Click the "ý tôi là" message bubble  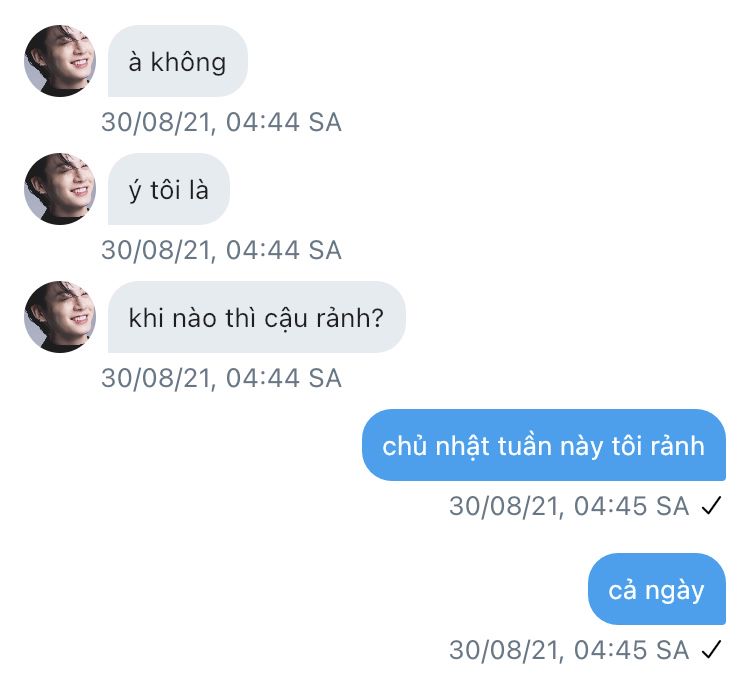click(168, 189)
